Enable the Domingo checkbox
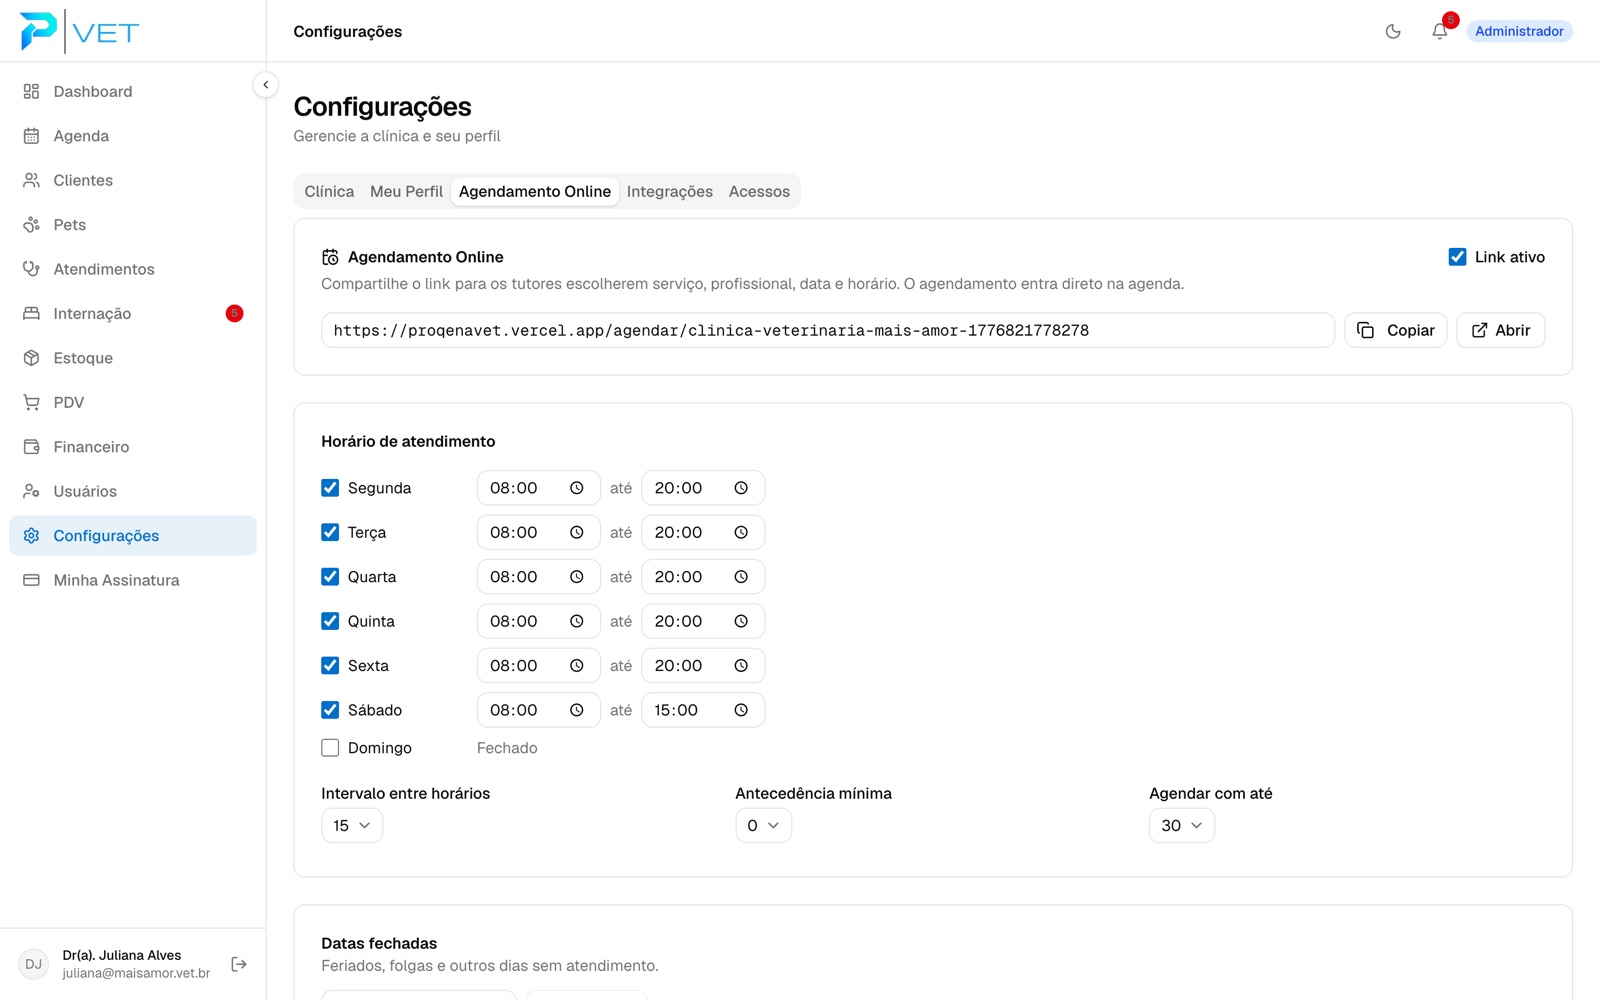 click(x=330, y=748)
